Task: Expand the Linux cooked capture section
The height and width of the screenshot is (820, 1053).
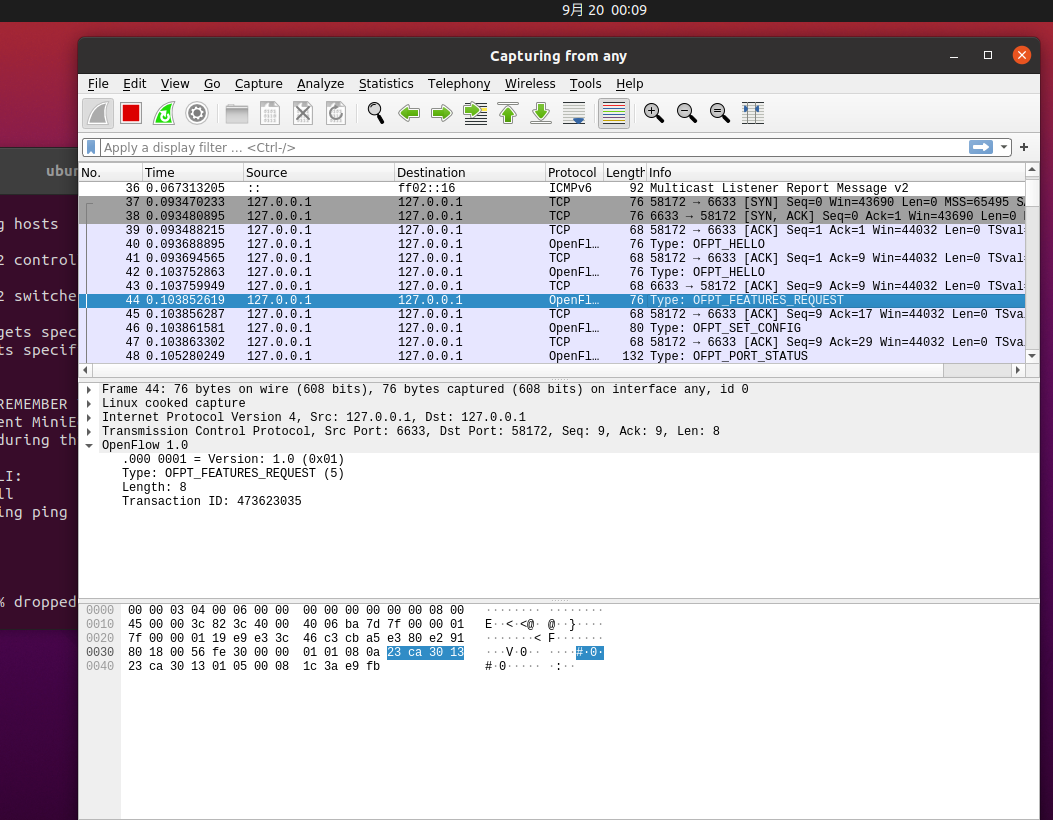Action: tap(89, 404)
